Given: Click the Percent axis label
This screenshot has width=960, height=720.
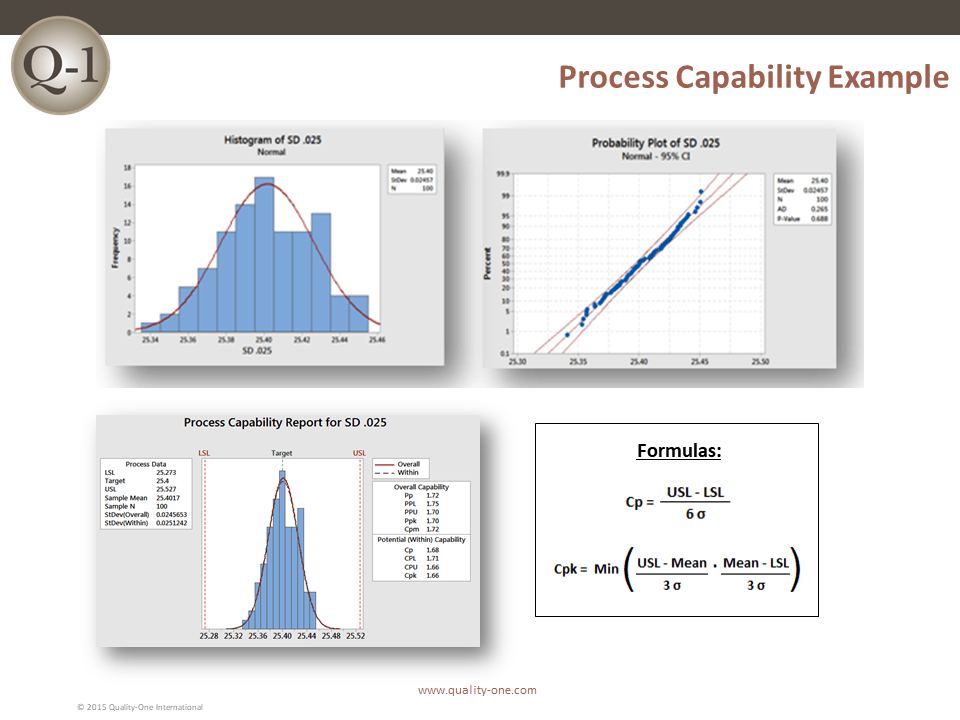Looking at the screenshot, I should [x=487, y=264].
